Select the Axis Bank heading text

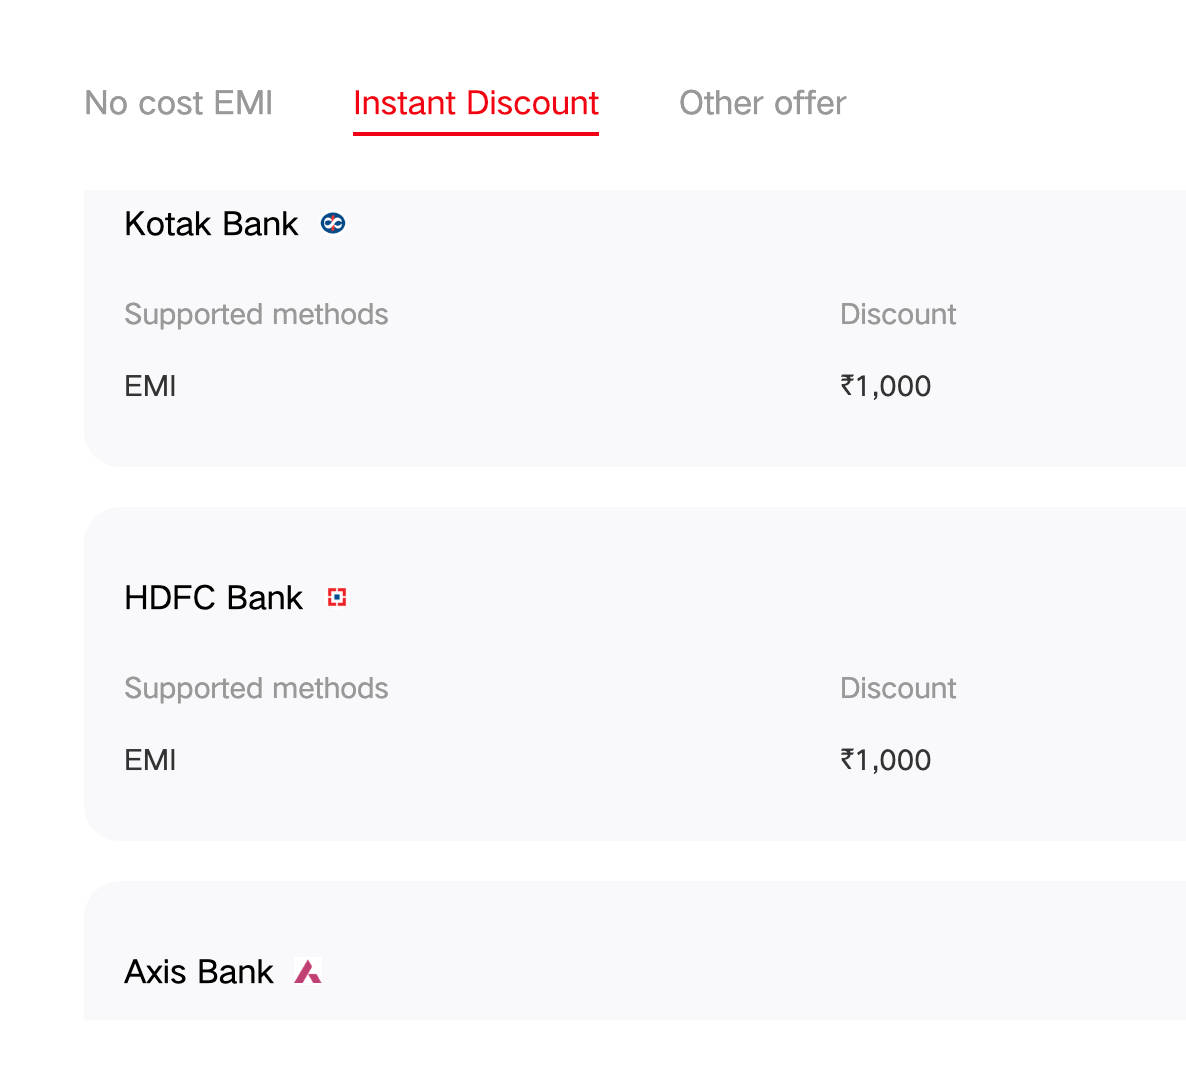tap(199, 972)
